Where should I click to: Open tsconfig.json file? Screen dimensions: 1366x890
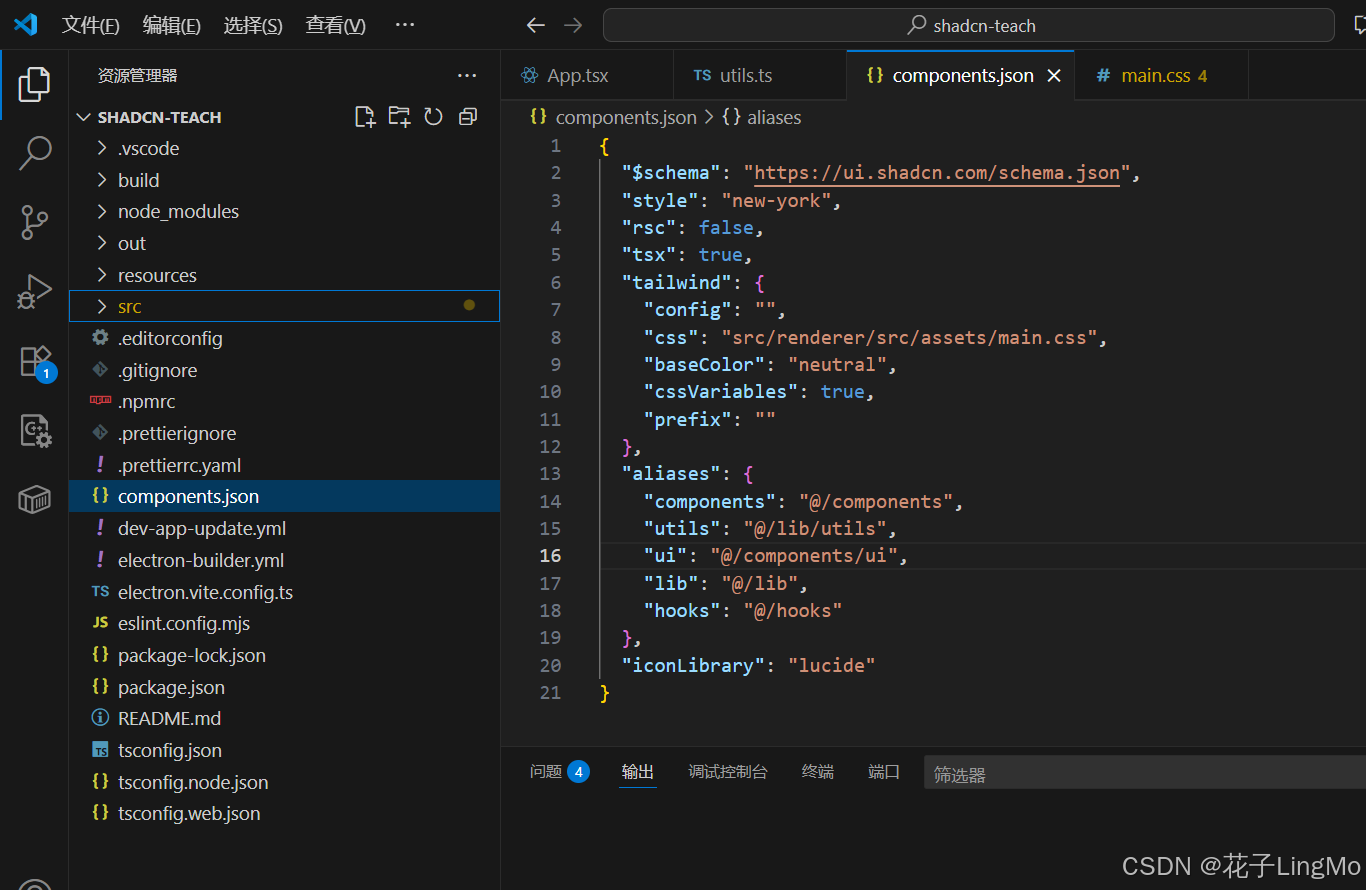(x=284, y=750)
